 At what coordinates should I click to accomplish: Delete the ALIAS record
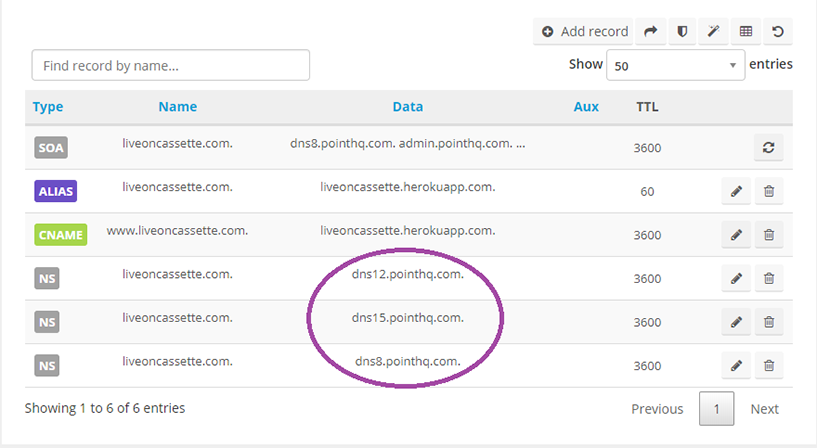(x=769, y=191)
